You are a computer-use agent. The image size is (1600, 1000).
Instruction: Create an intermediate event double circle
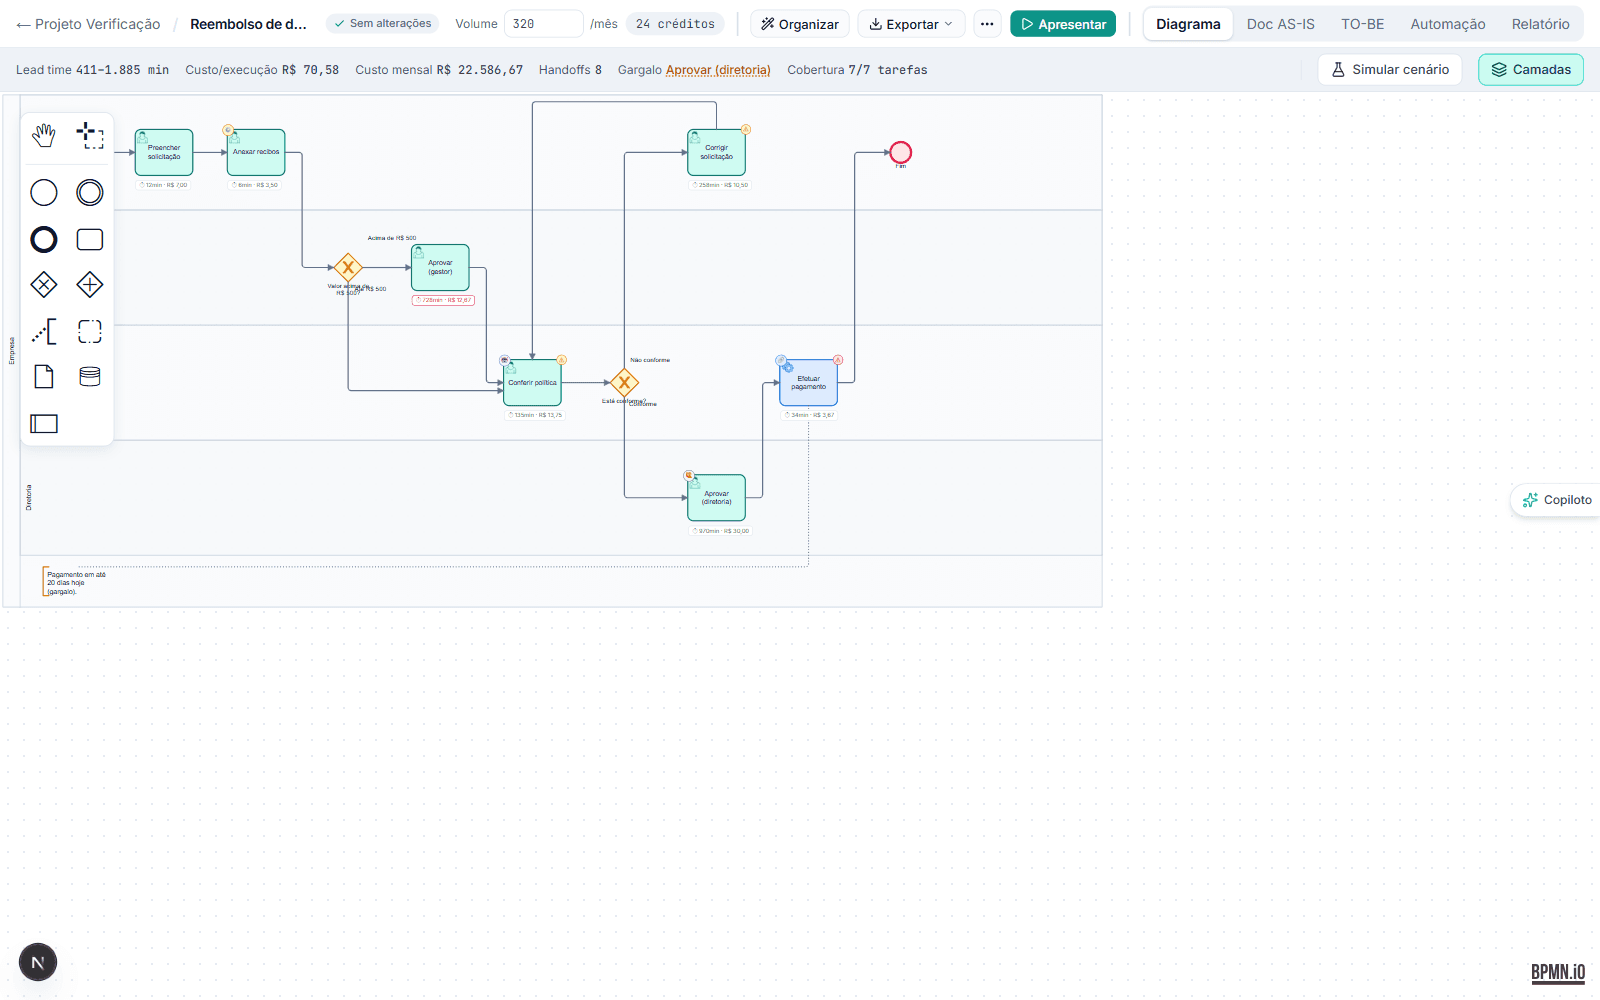click(x=90, y=192)
